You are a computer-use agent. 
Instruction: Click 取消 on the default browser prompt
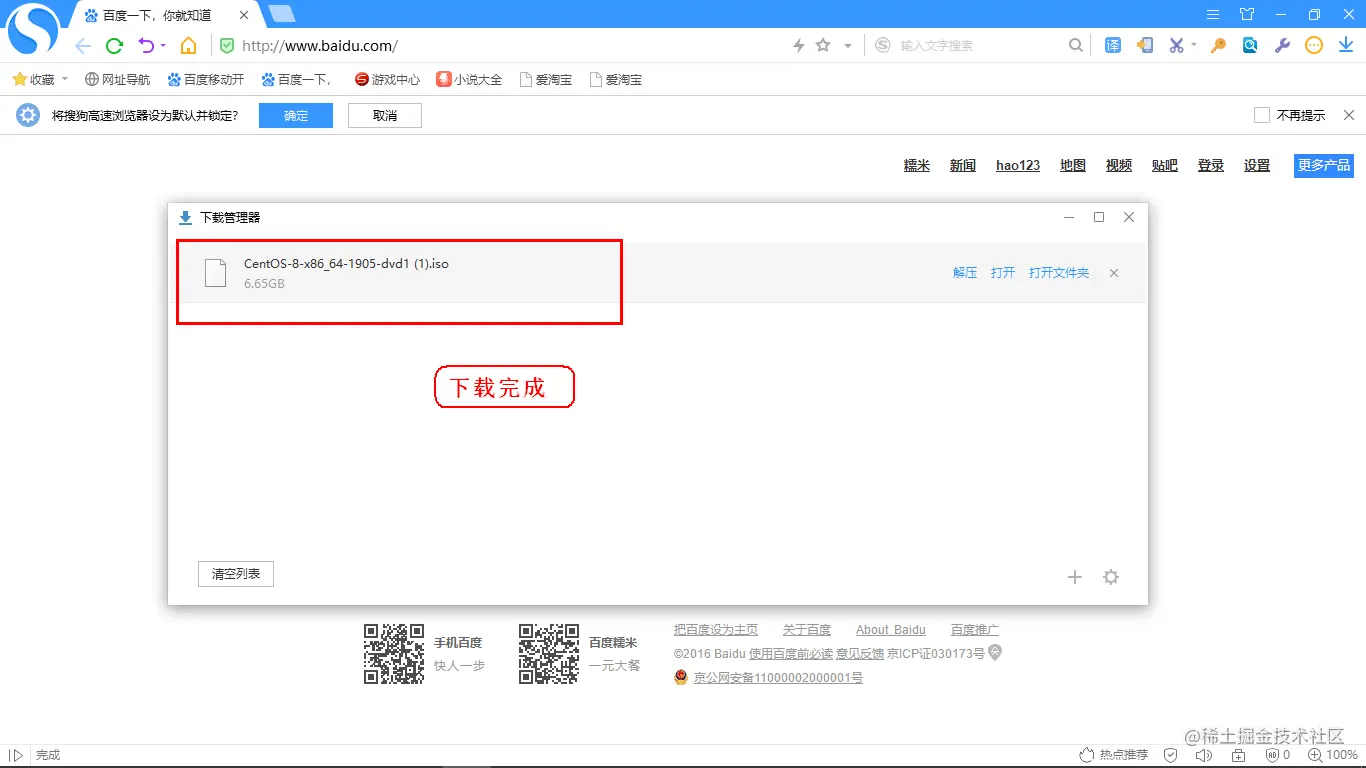point(385,116)
